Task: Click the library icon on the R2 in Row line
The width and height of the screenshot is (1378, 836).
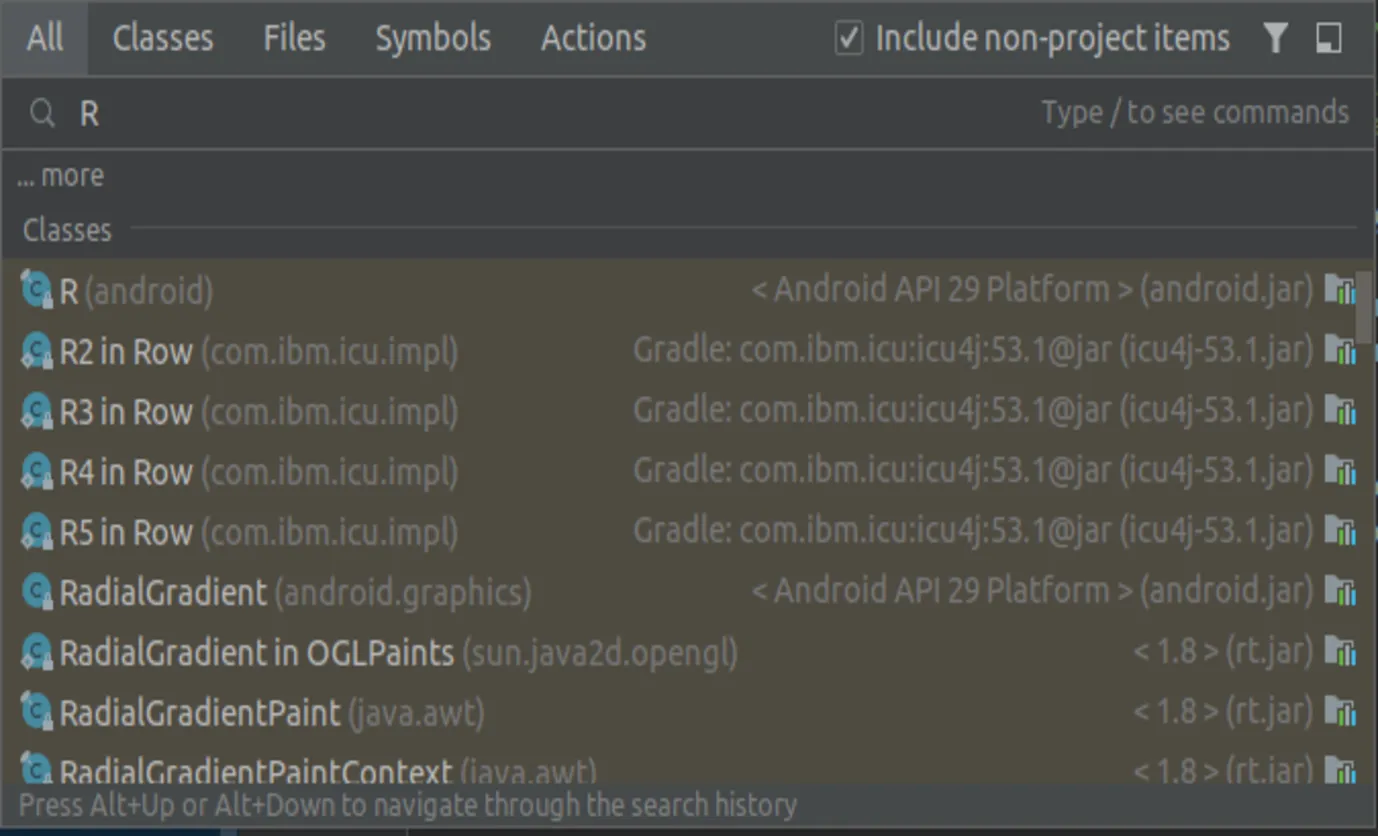Action: coord(1340,350)
